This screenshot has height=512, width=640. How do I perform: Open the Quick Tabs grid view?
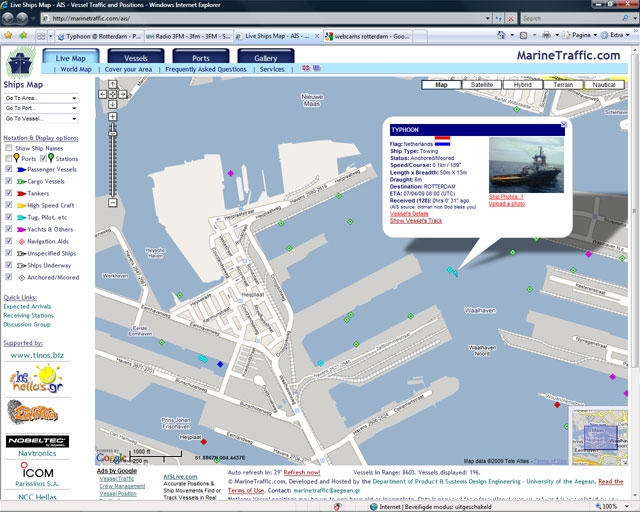coord(41,36)
